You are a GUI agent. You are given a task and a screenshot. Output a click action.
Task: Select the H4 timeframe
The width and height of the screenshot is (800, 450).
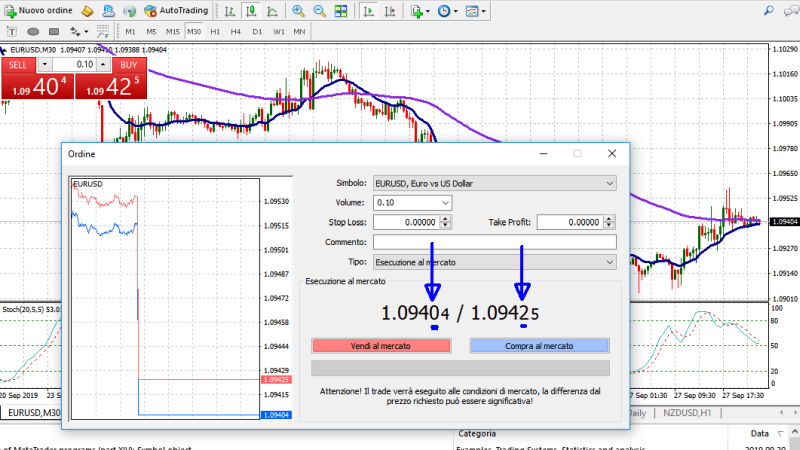[x=235, y=31]
